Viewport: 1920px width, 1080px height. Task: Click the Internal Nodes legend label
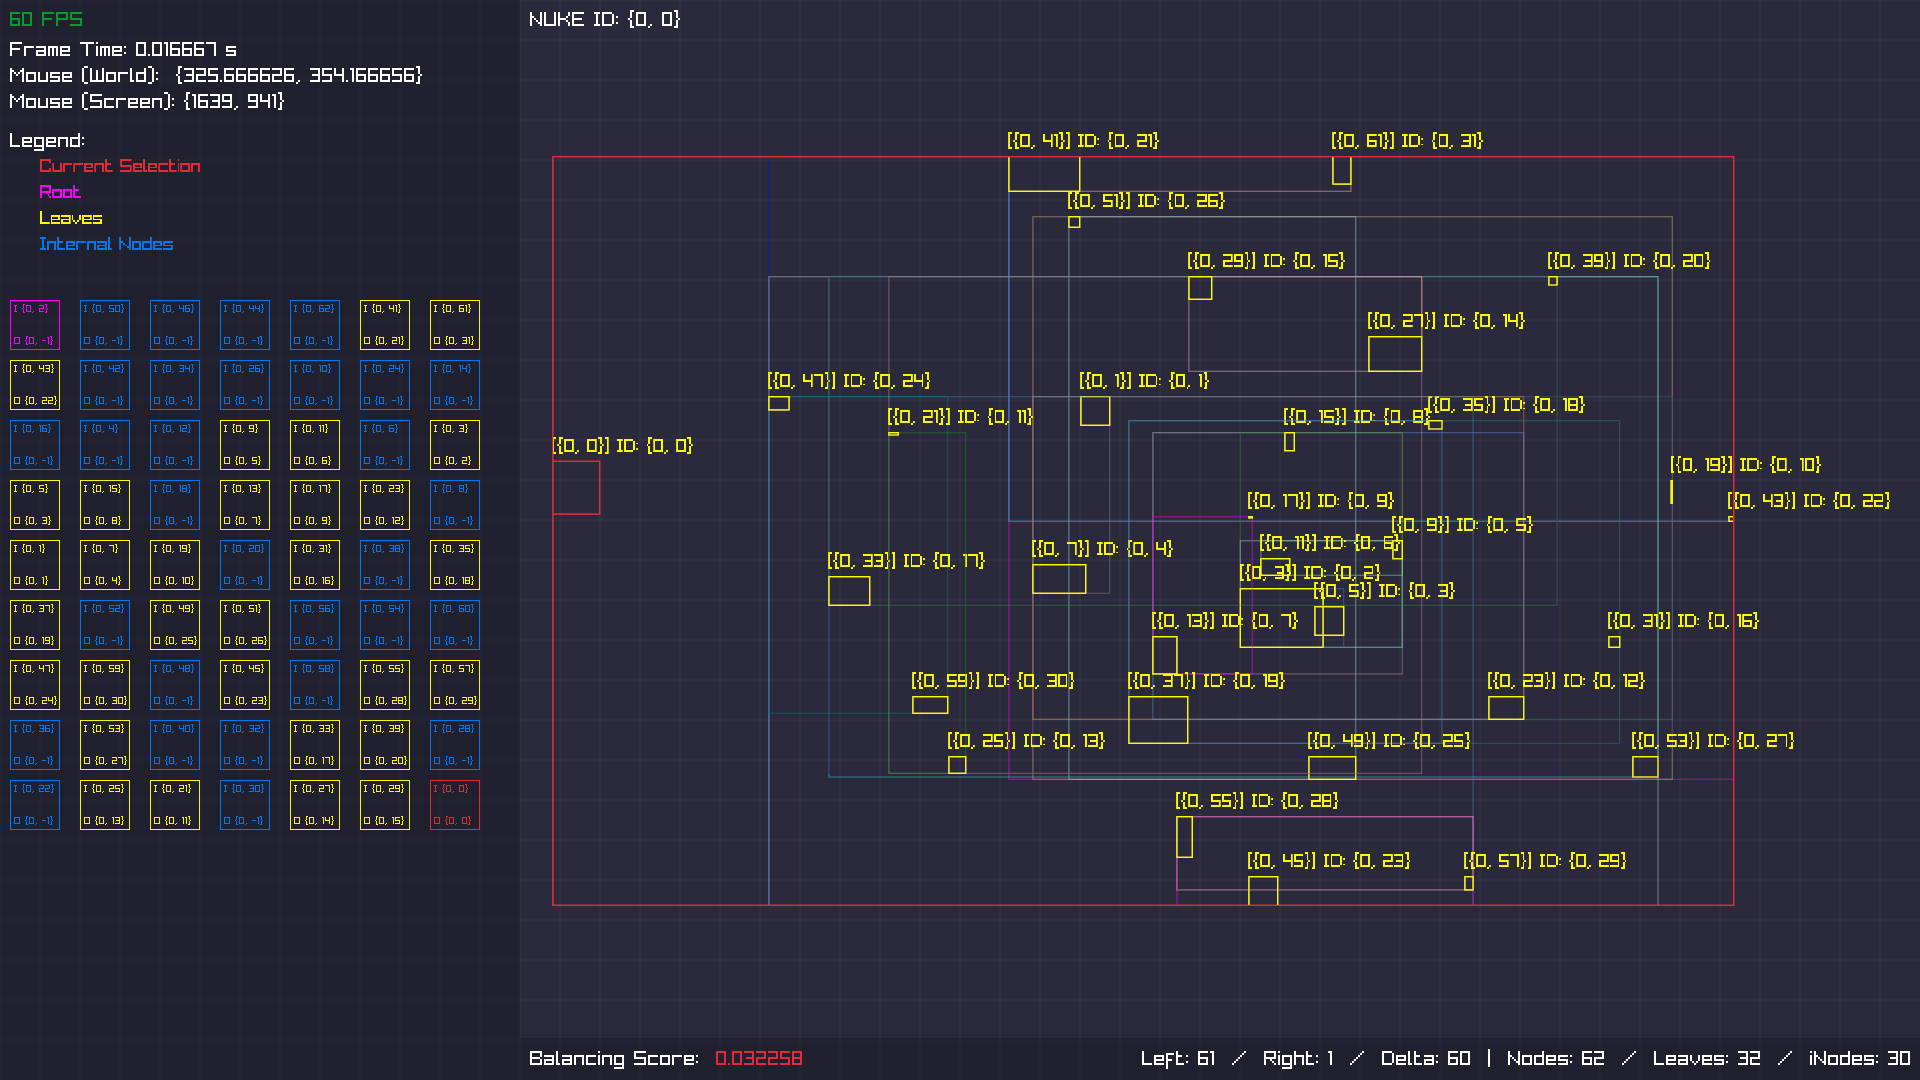pos(106,244)
